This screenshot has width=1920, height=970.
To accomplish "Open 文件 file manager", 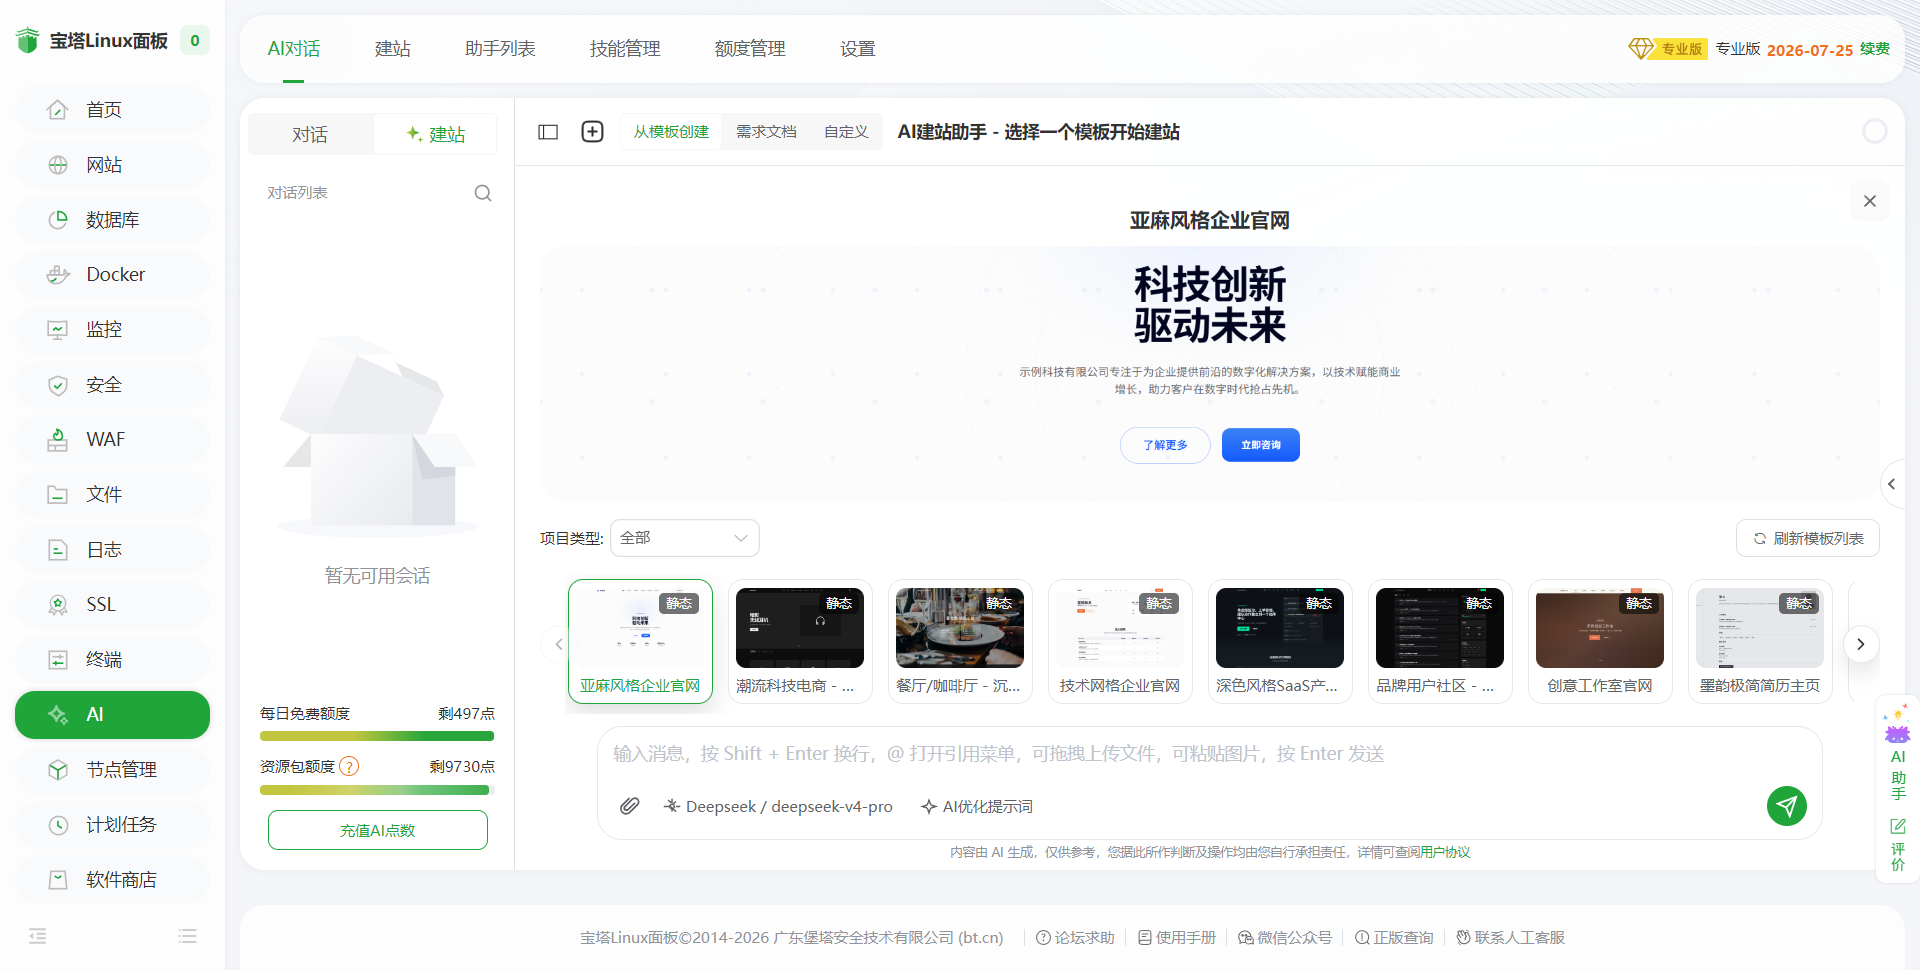I will pos(112,495).
